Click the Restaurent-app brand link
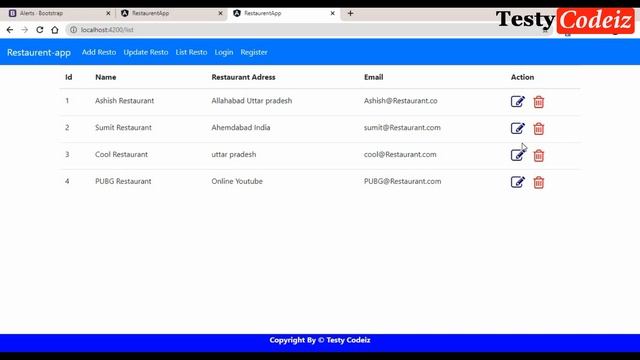 (x=39, y=52)
